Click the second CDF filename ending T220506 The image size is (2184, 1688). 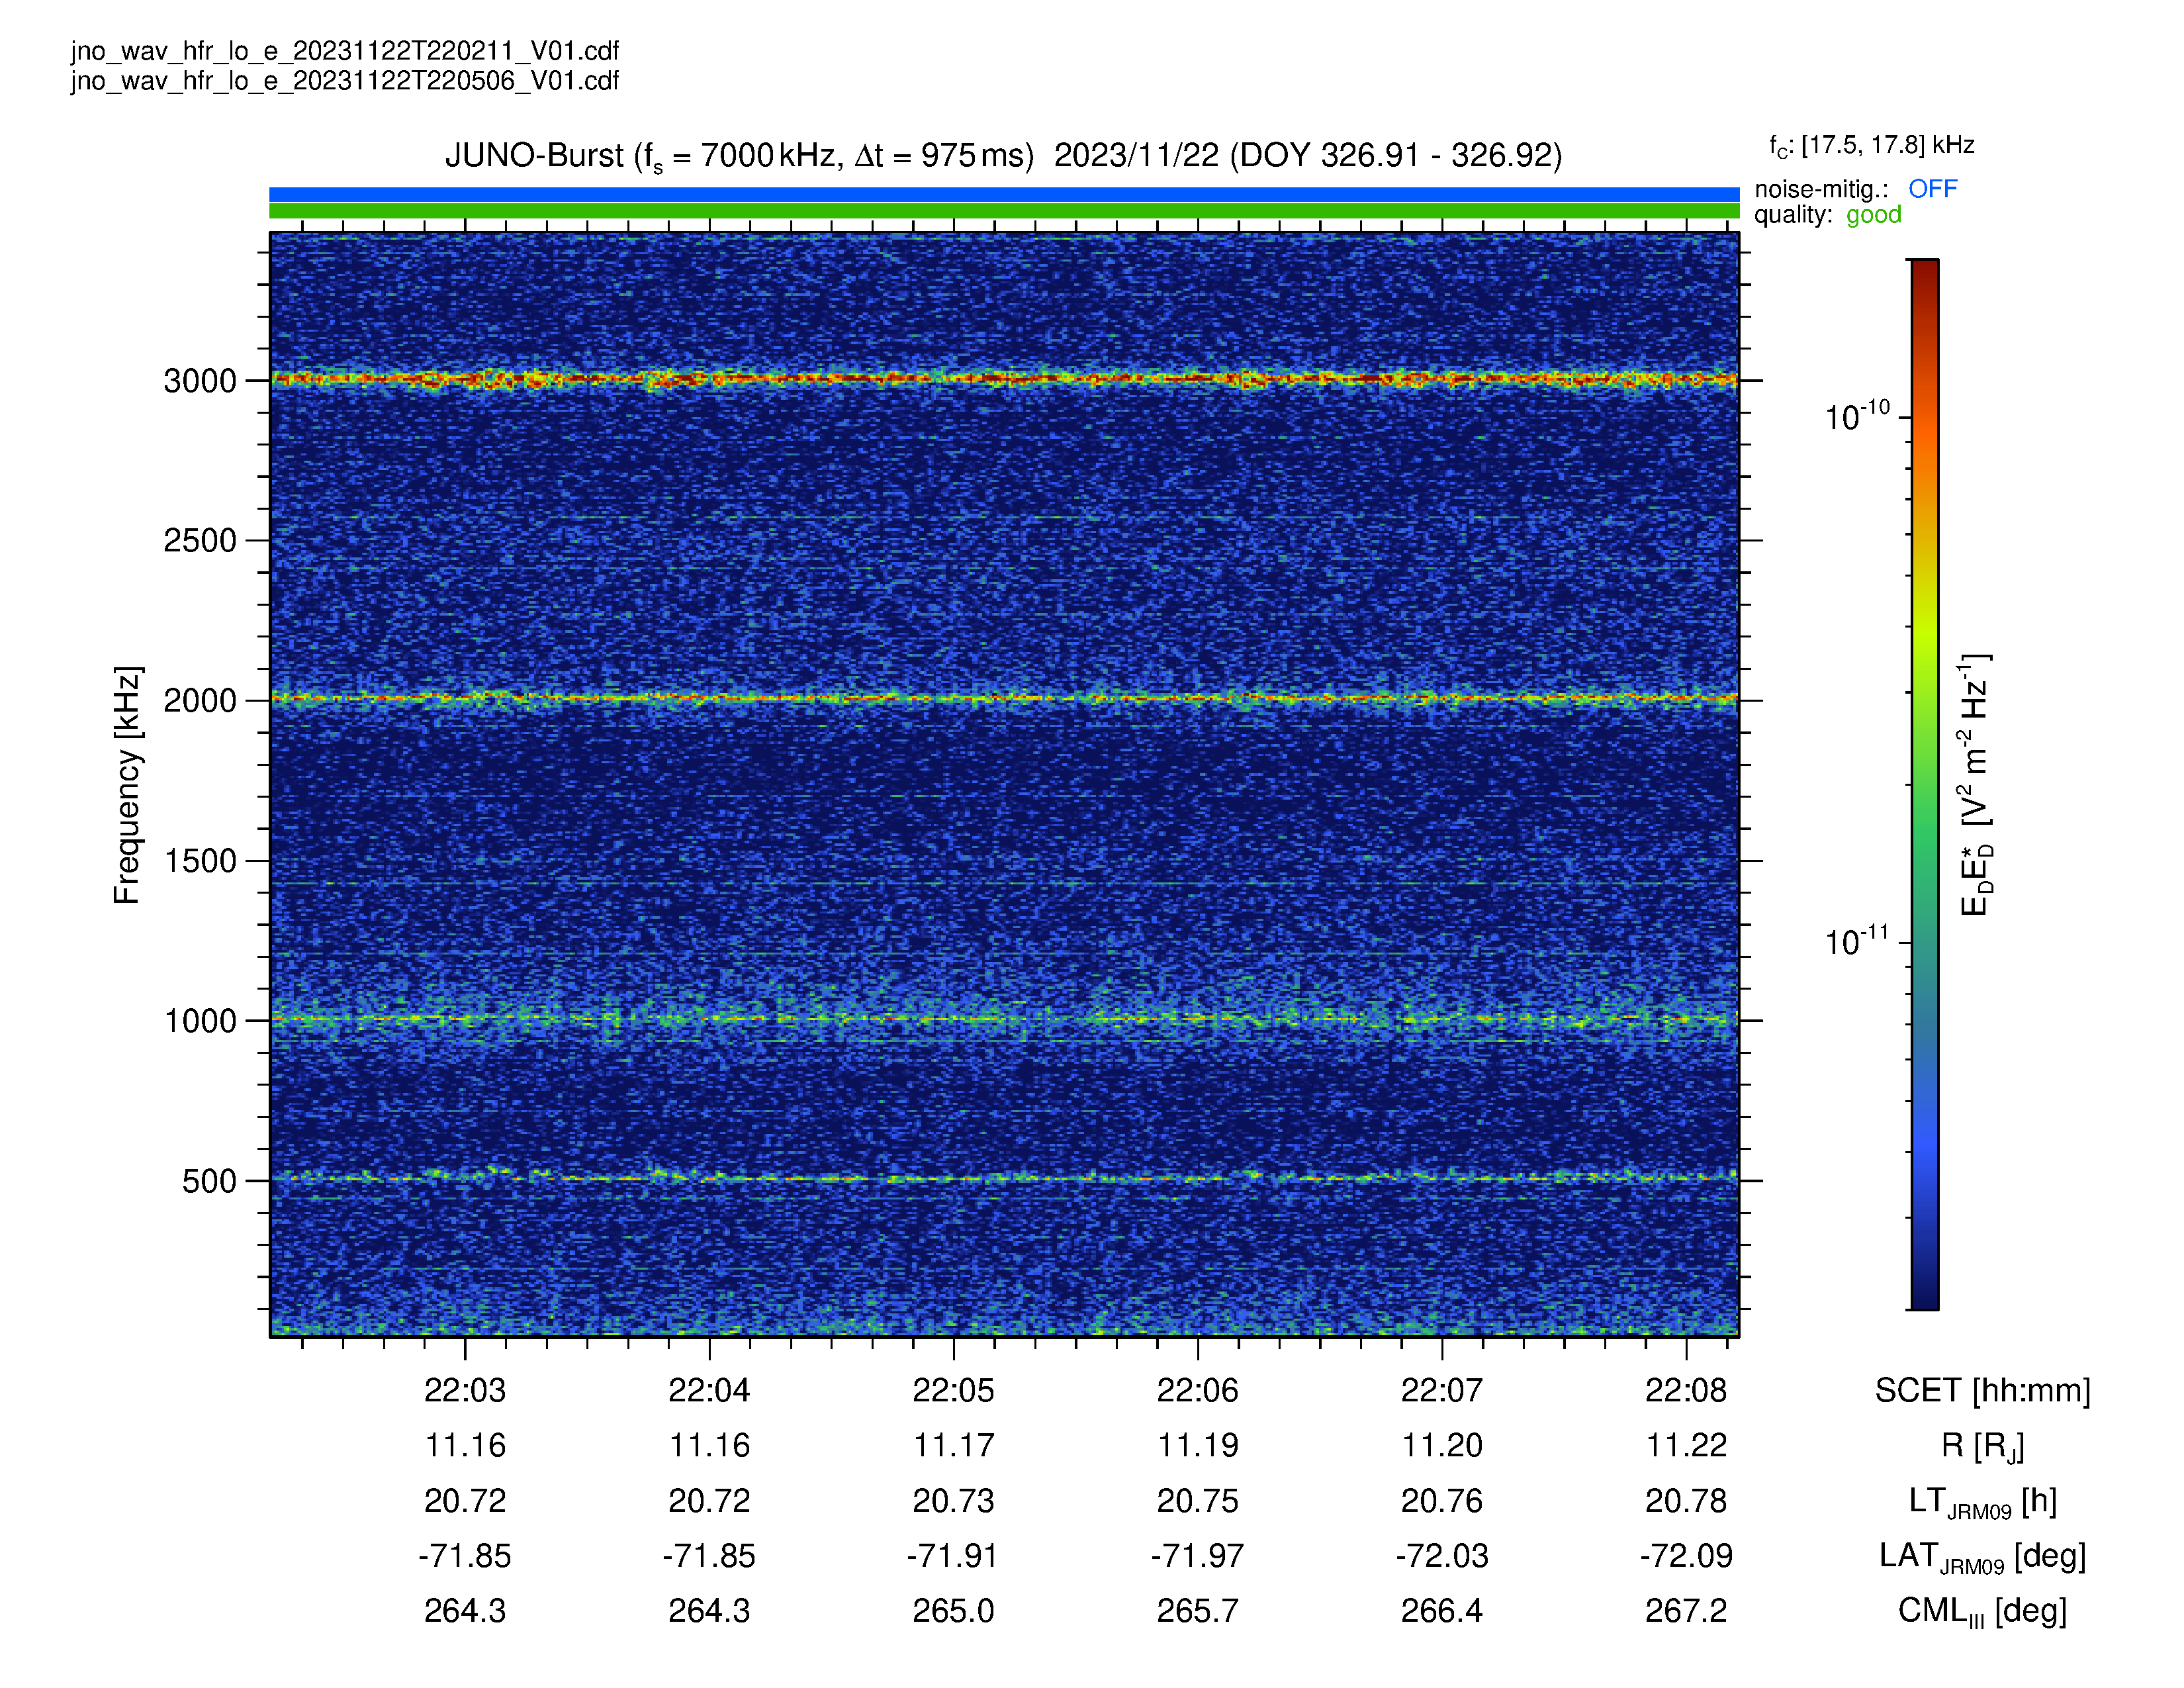[345, 81]
